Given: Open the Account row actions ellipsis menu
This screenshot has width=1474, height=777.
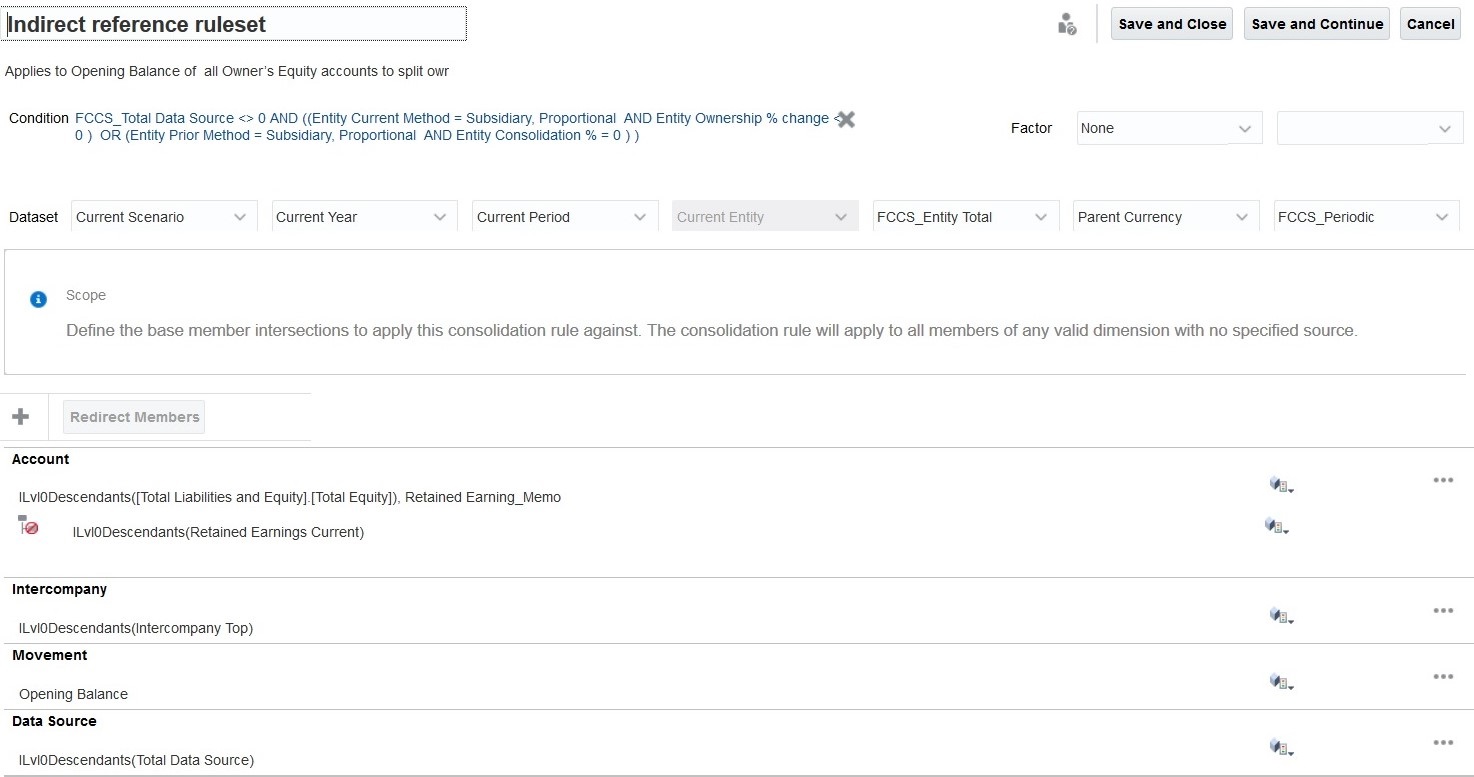Looking at the screenshot, I should tap(1442, 481).
